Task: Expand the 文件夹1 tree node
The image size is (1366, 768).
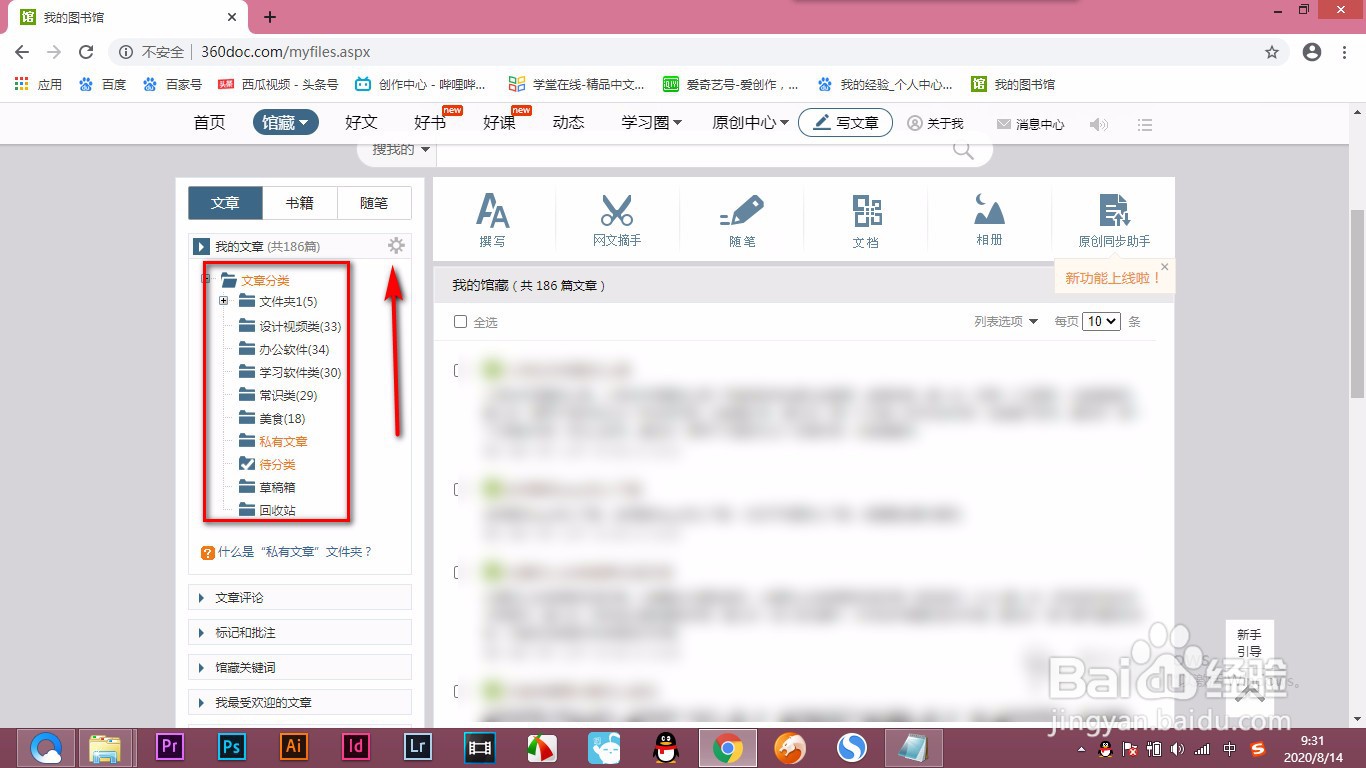Action: [x=223, y=302]
